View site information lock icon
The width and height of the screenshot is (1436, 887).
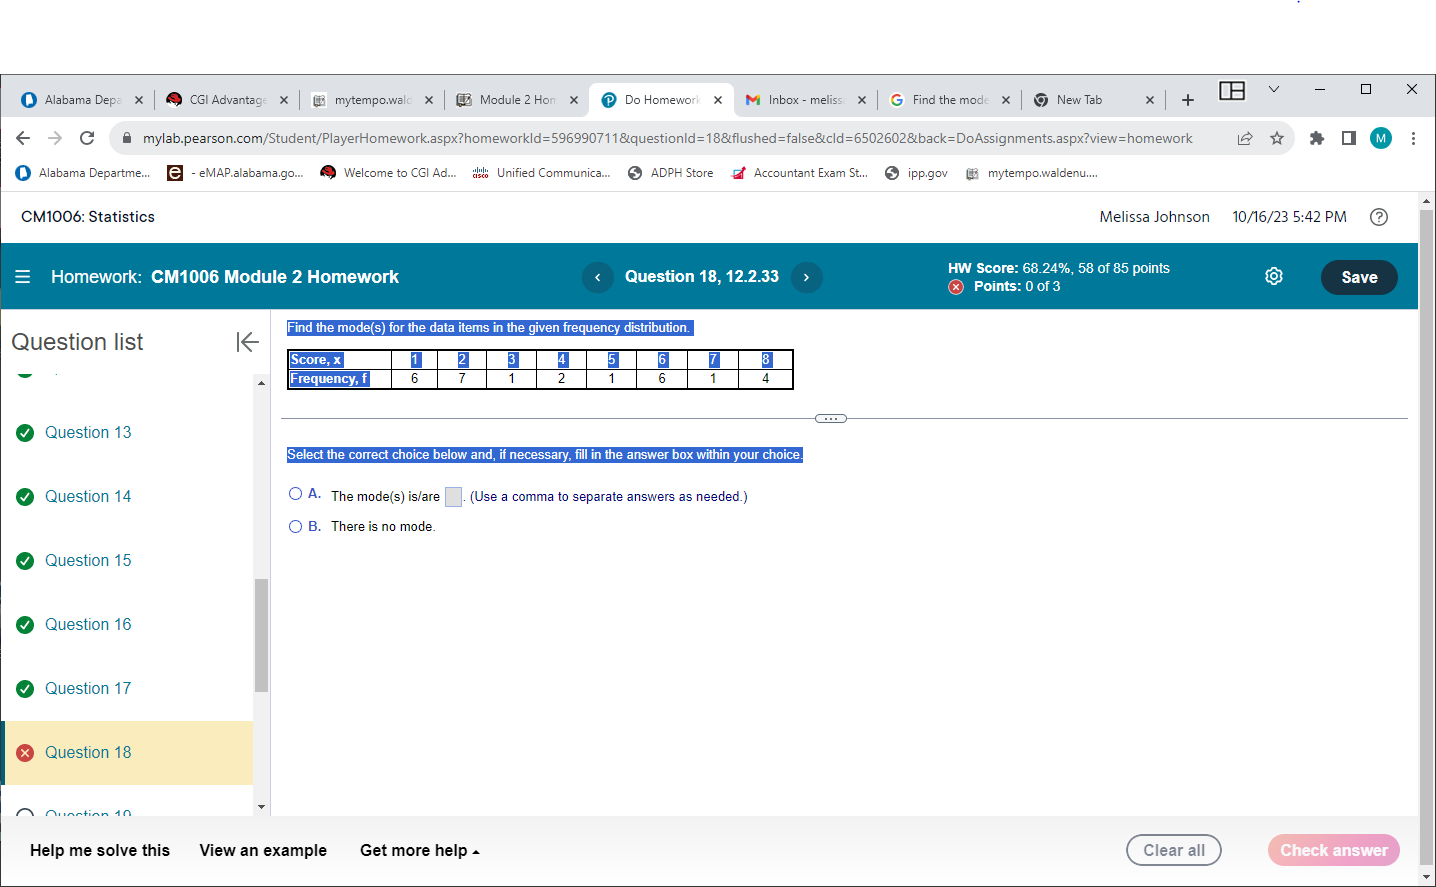tap(127, 138)
